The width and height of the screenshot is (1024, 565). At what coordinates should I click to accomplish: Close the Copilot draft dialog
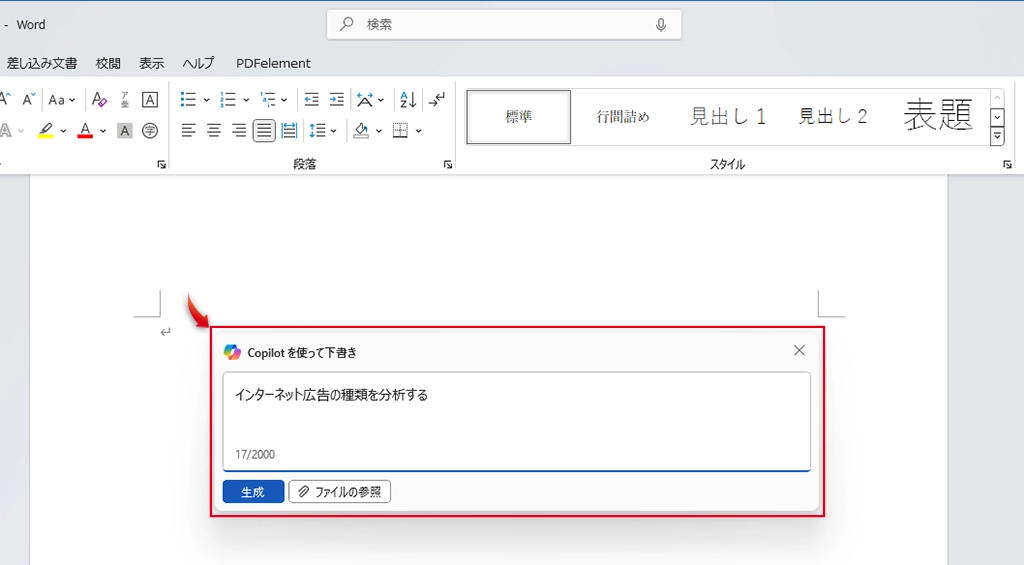click(799, 351)
